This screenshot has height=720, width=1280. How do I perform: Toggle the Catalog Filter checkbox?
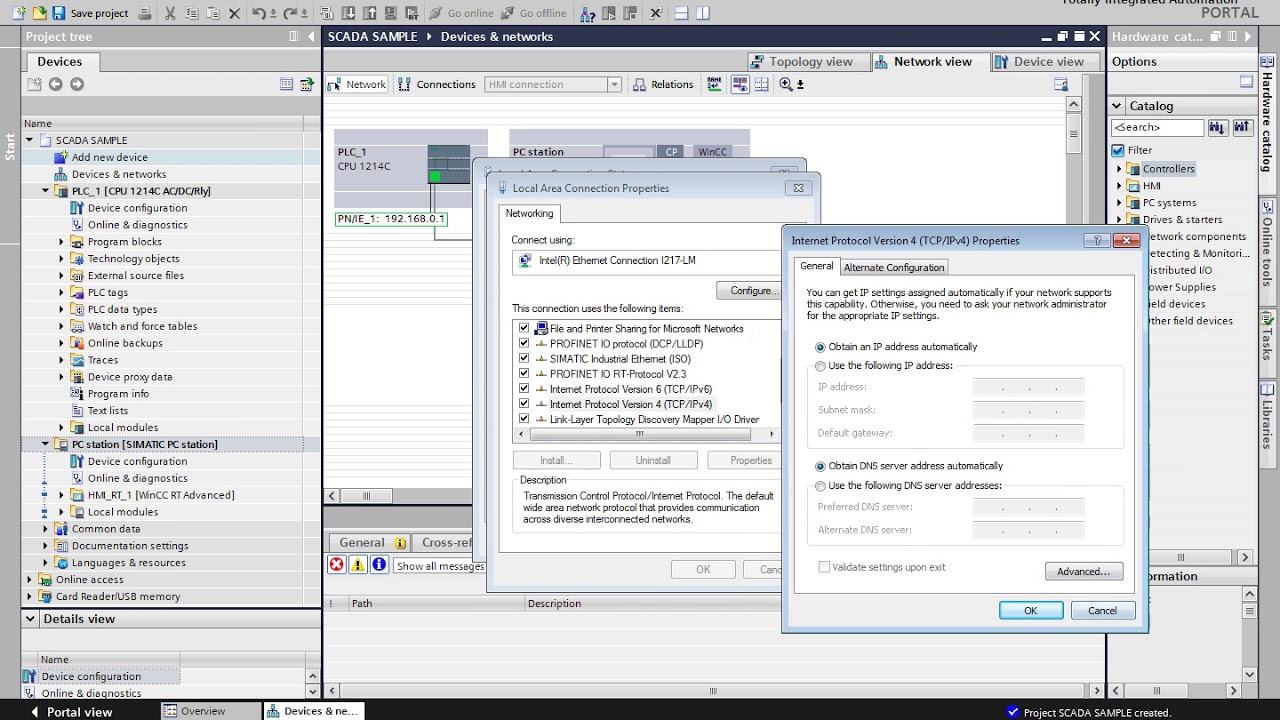point(1118,150)
